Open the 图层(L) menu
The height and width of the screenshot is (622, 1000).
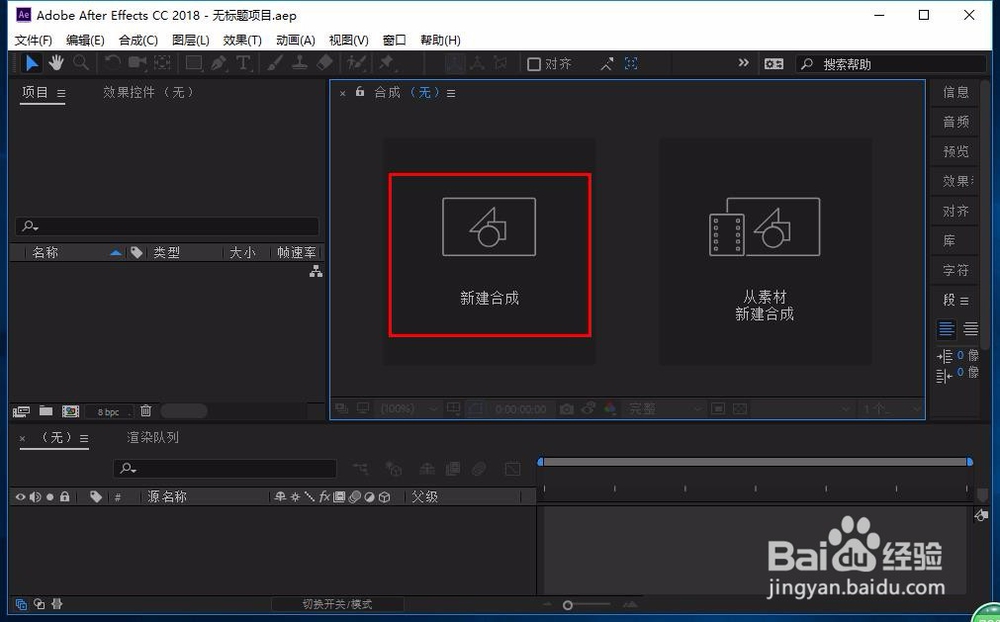(191, 40)
